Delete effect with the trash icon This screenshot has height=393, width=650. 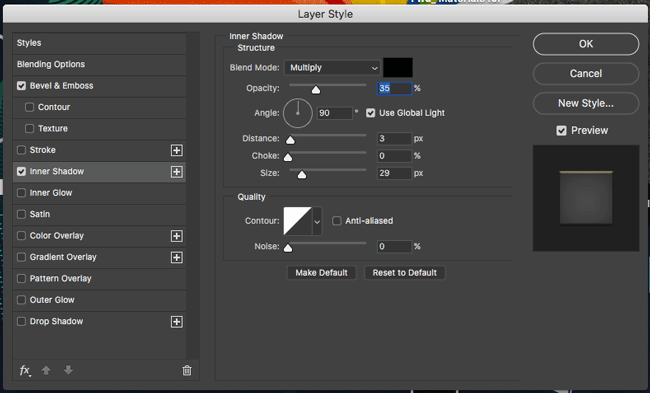(x=187, y=370)
